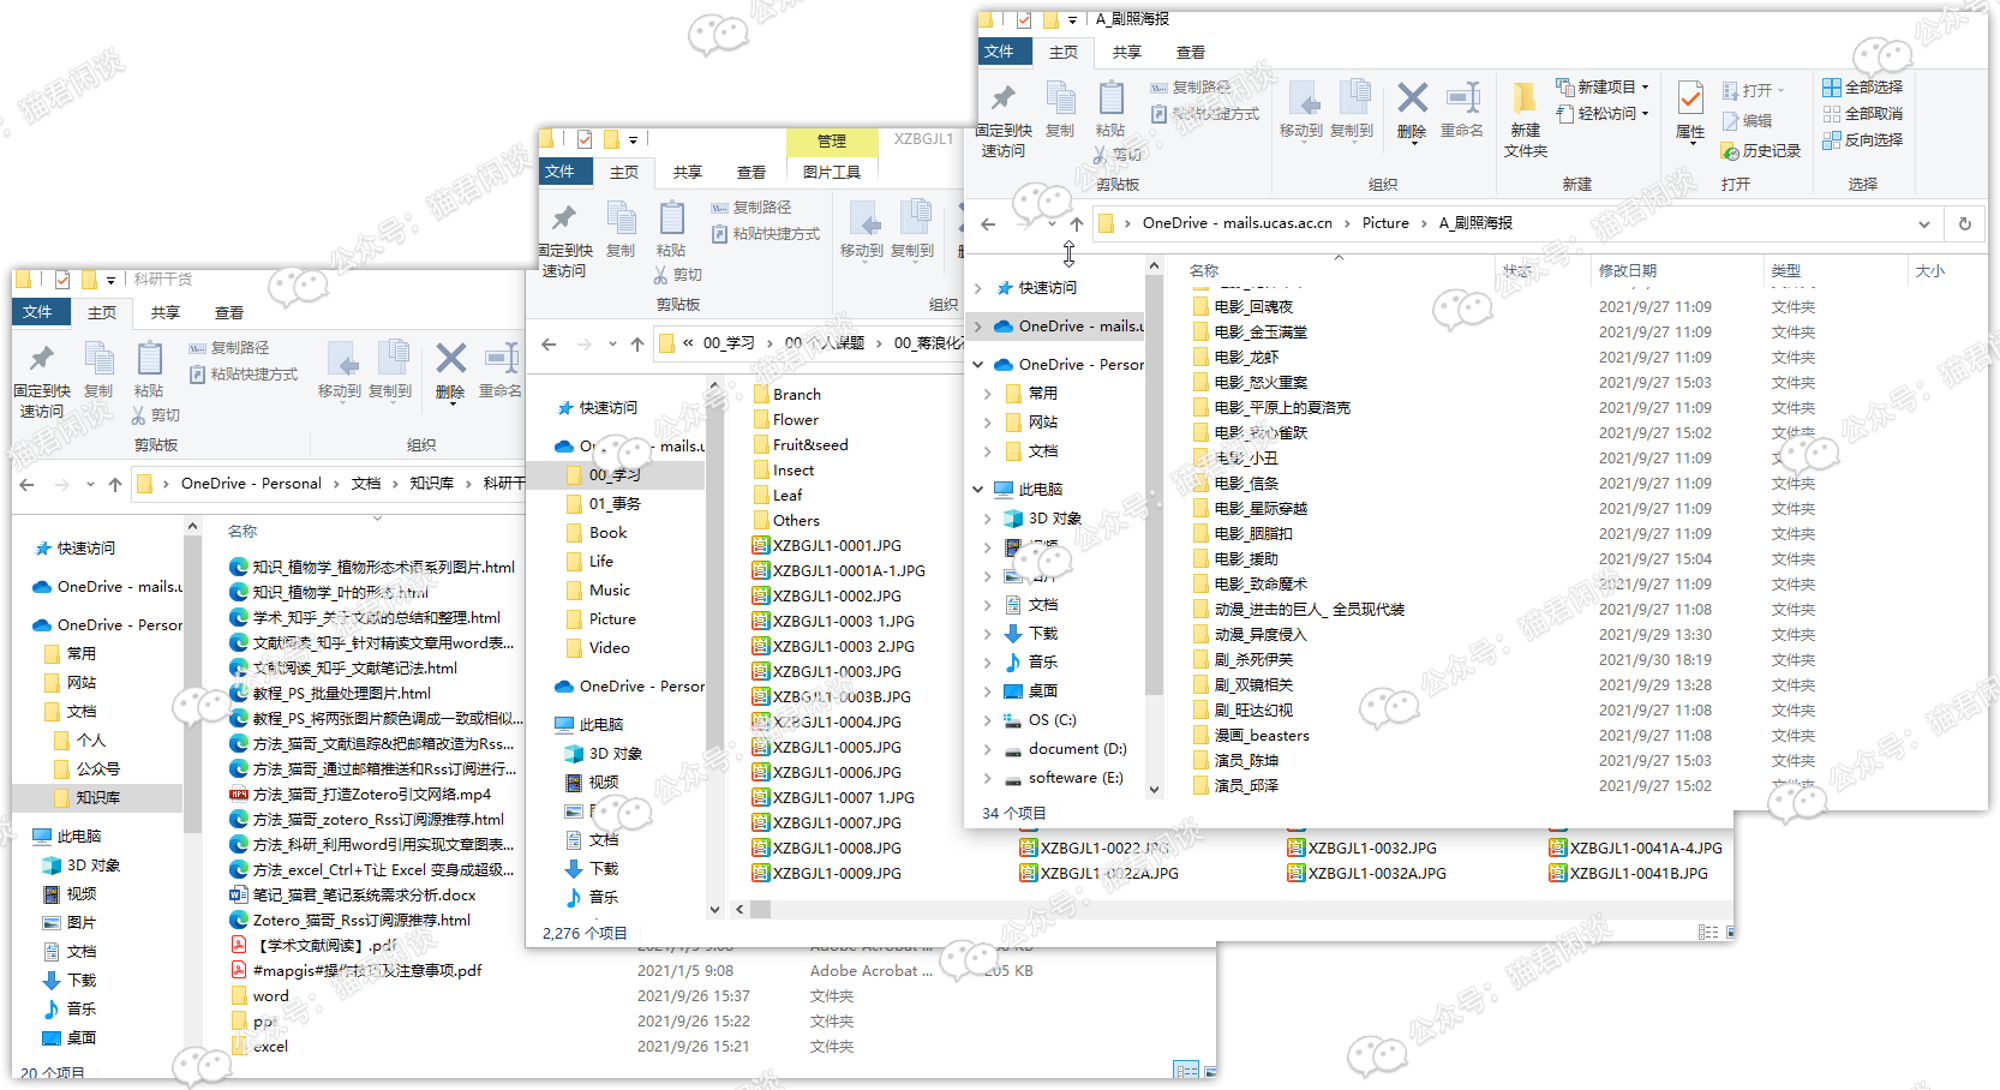Click Refresh icon in A_剧照海报 address bar
The height and width of the screenshot is (1090, 2000).
pos(1965,224)
